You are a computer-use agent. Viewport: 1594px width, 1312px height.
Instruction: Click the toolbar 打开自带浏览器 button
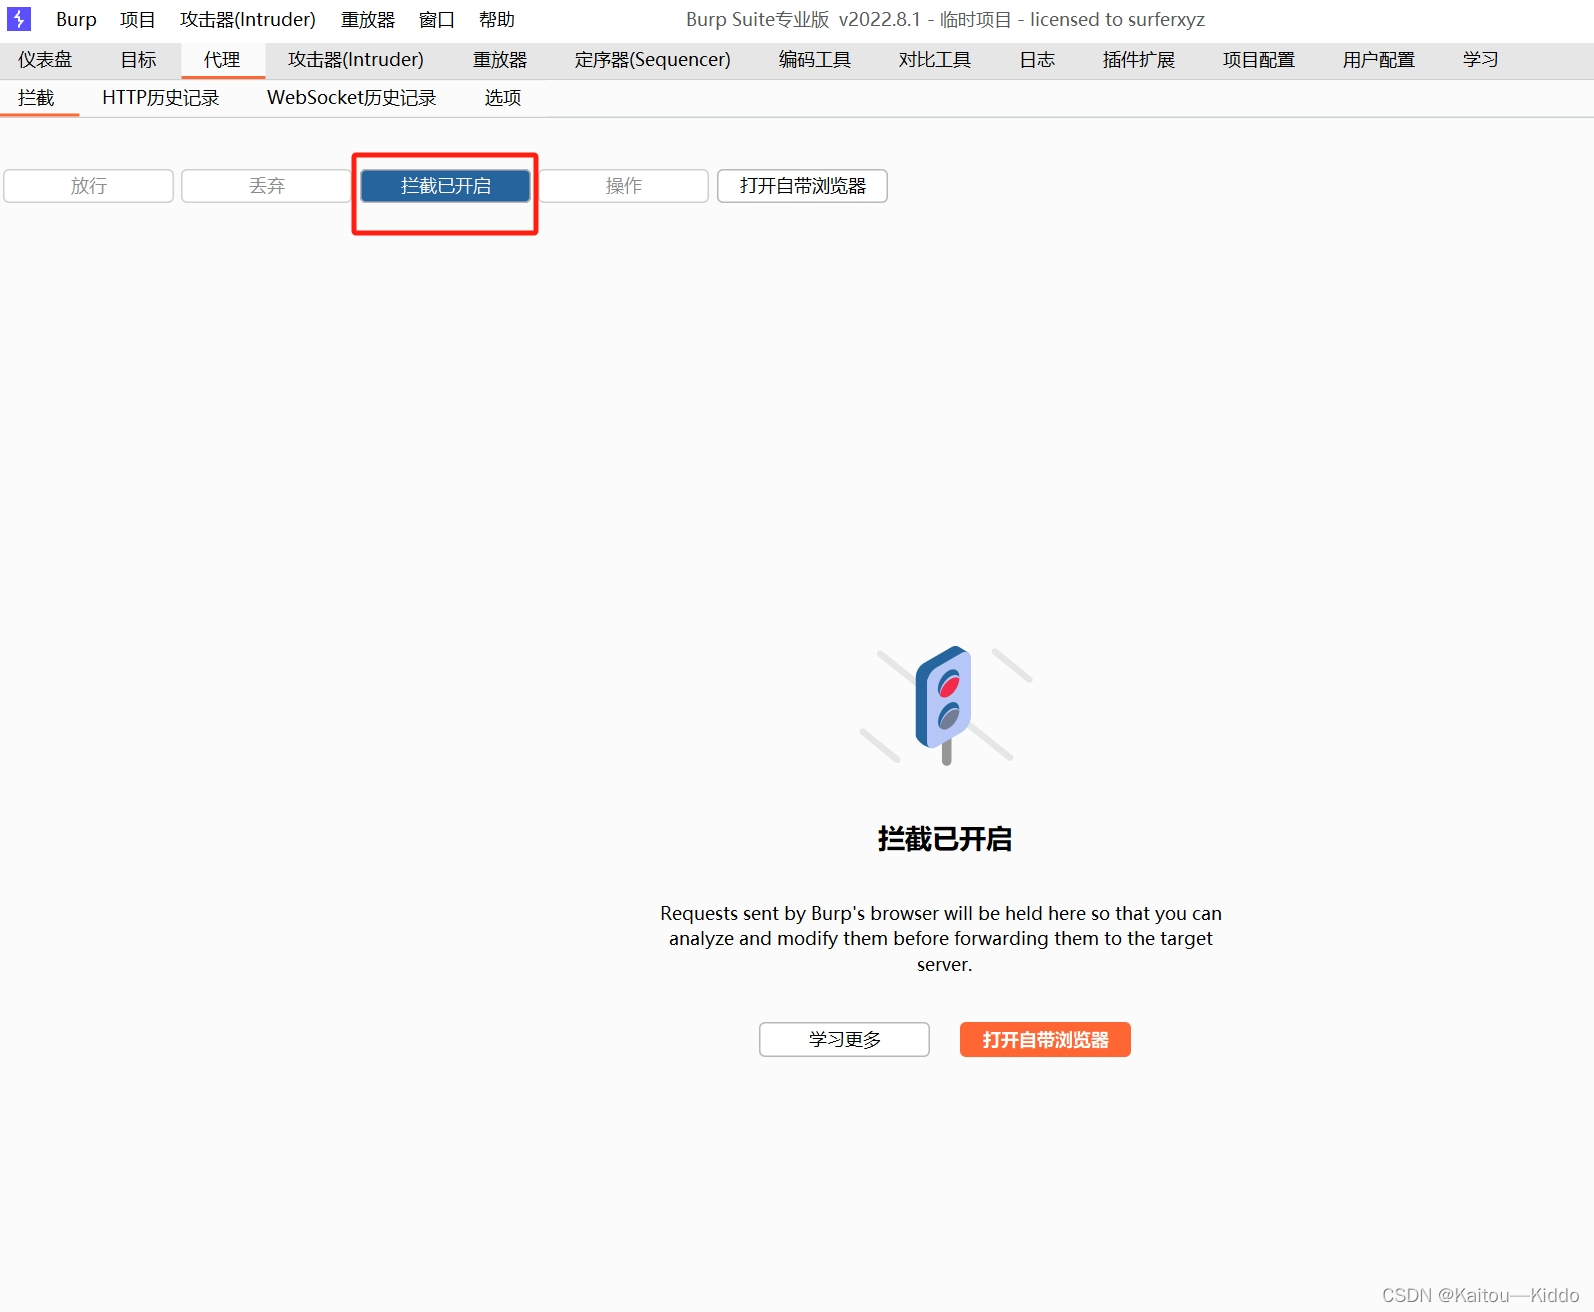(x=802, y=186)
